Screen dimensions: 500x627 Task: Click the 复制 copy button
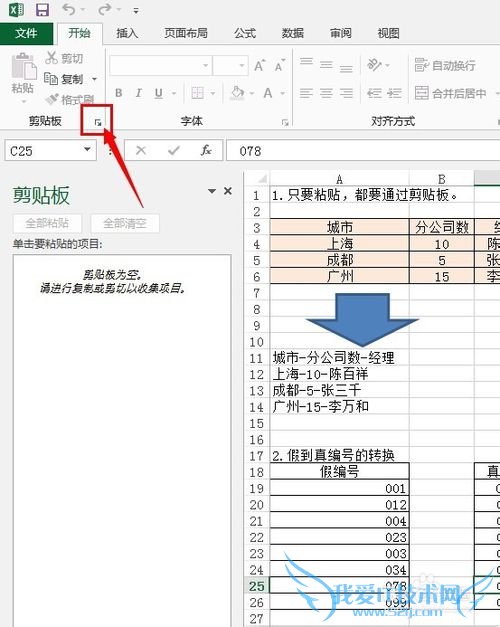[64, 79]
